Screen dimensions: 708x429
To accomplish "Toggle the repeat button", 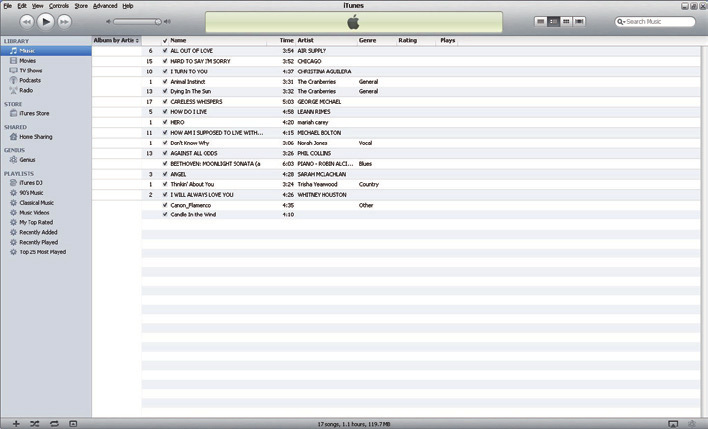I will (54, 424).
